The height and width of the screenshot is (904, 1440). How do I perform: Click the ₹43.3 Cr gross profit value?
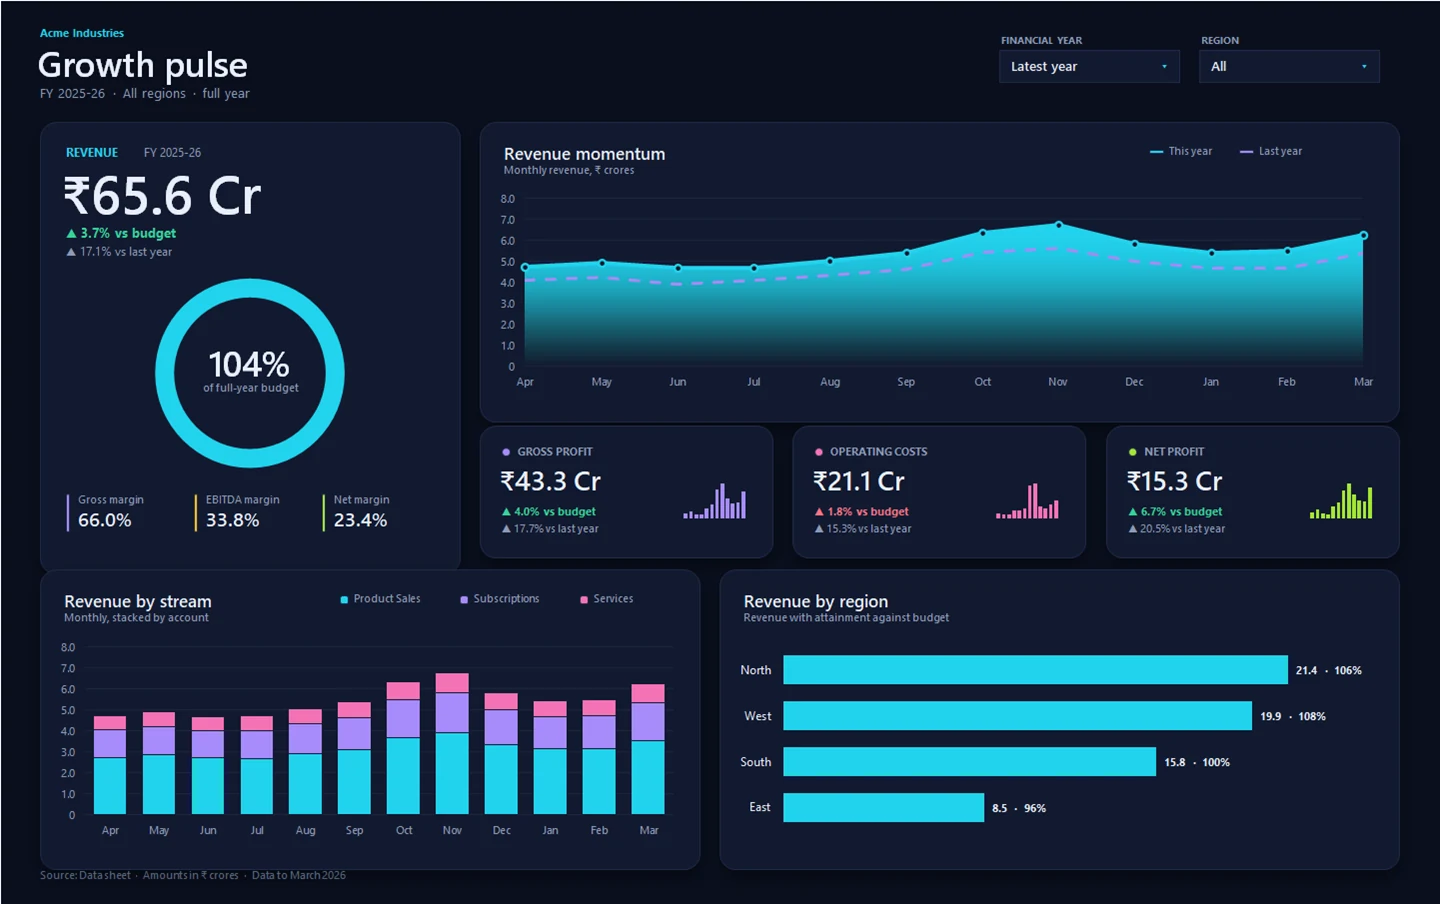pyautogui.click(x=551, y=481)
